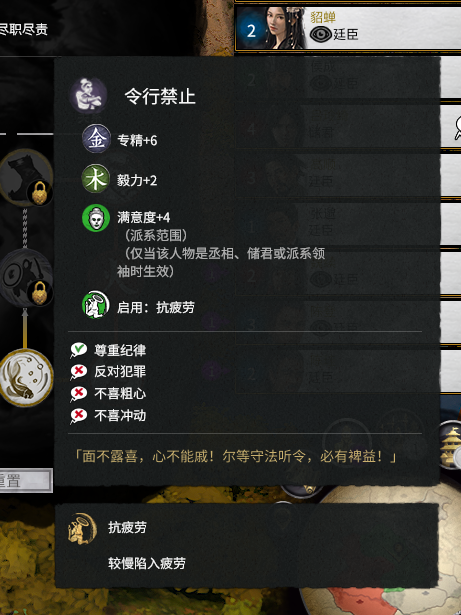Select the unlocked fish skill node
461x615 pixels.
tap(26, 377)
